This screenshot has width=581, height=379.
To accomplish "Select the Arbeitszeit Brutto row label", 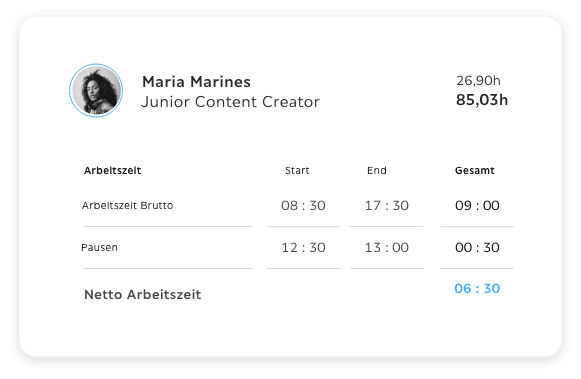I will 127,205.
